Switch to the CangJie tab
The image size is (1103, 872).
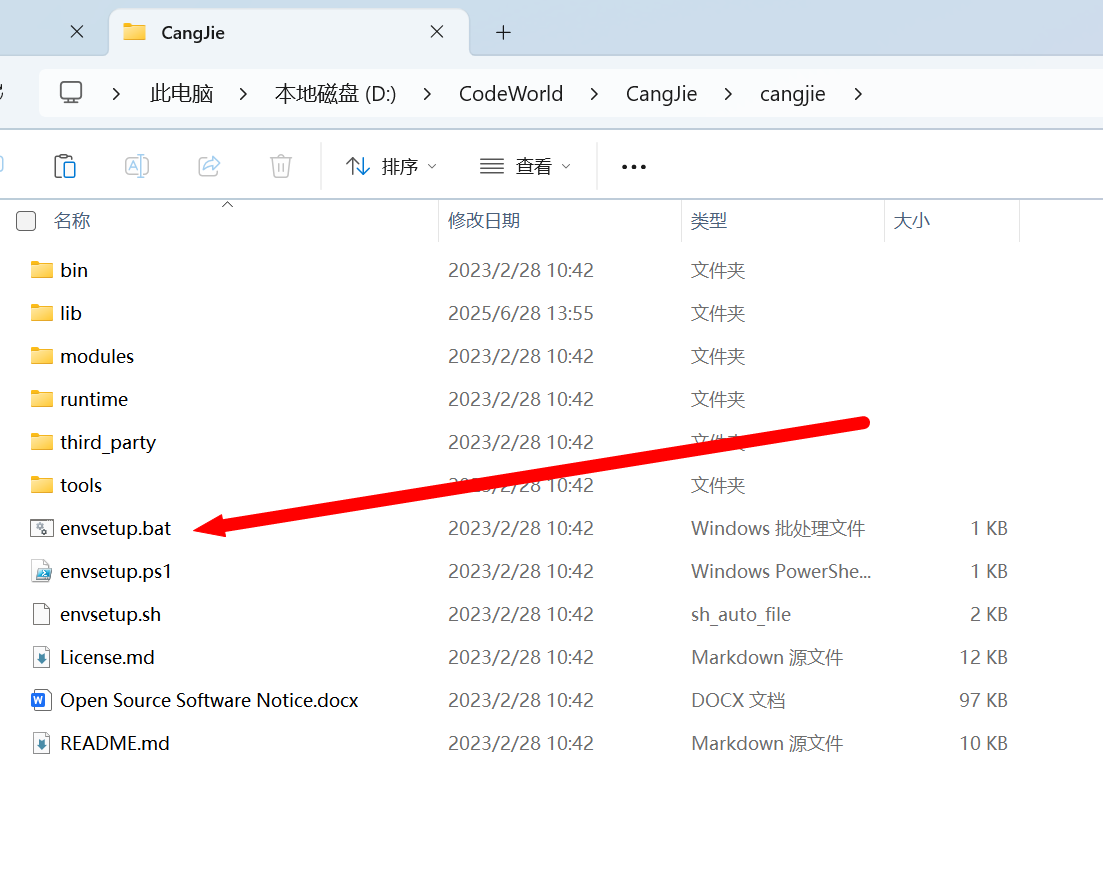tap(193, 32)
